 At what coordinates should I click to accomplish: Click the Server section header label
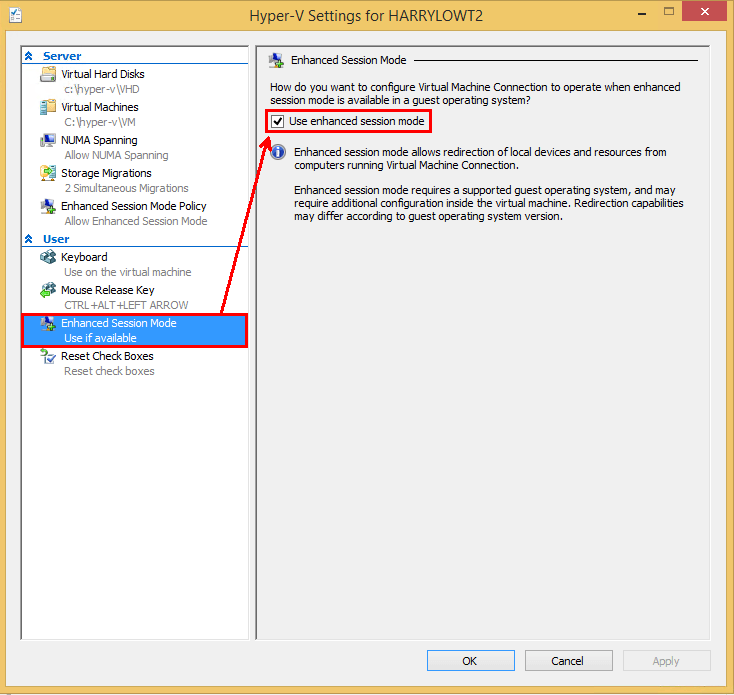62,56
